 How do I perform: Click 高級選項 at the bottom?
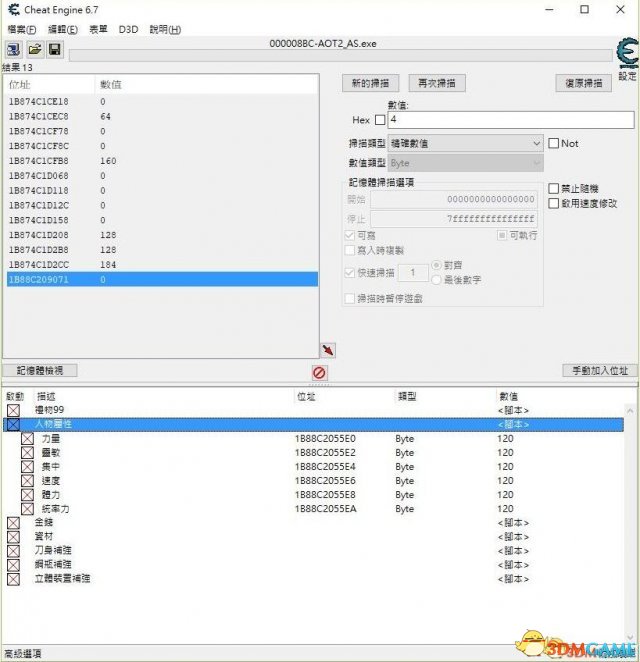tap(22, 654)
